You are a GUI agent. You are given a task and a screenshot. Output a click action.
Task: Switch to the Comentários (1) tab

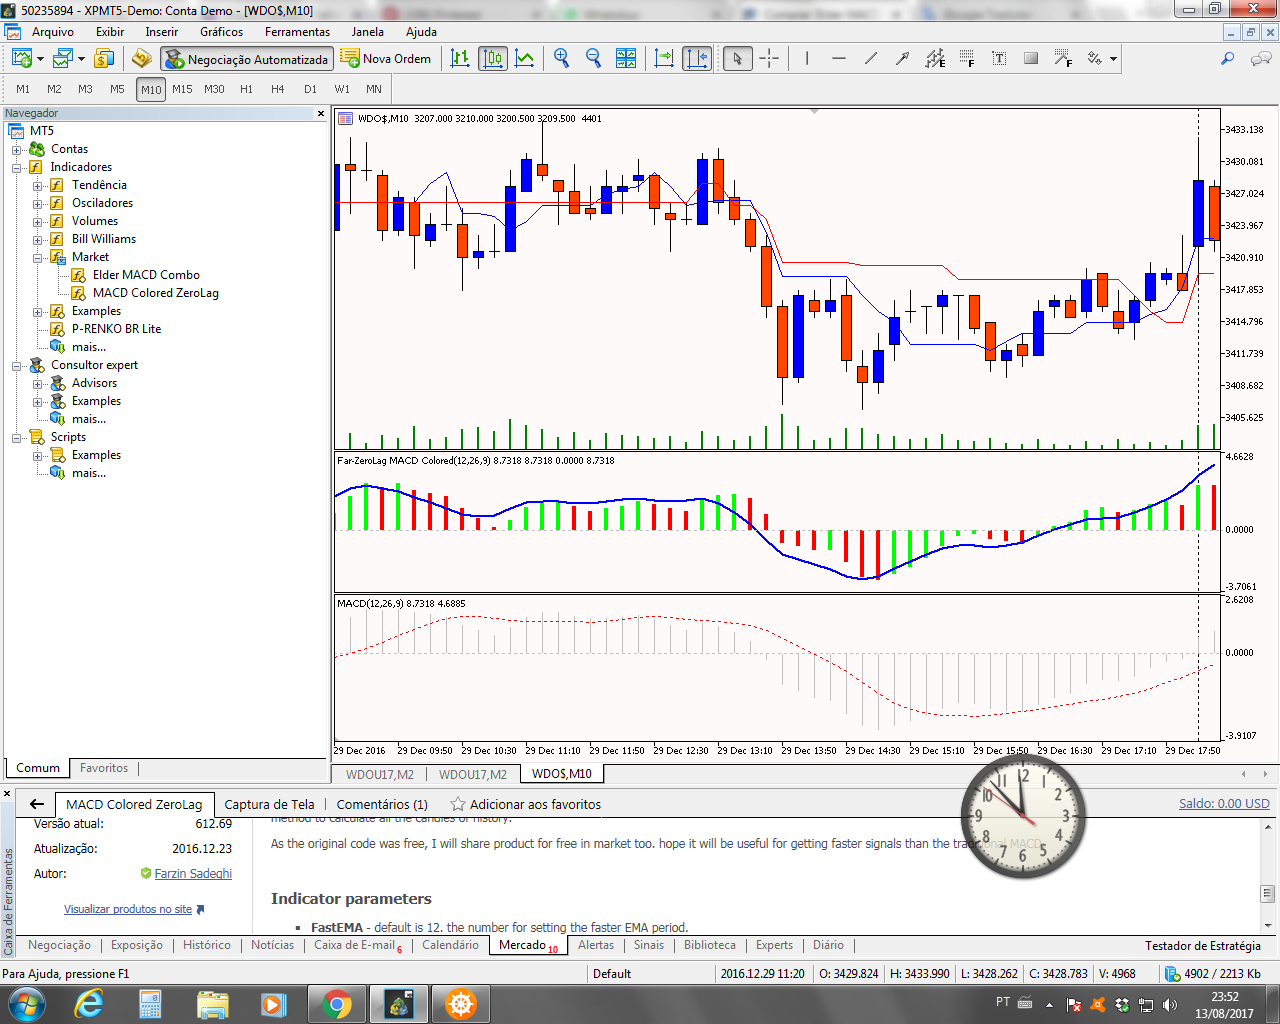(x=382, y=804)
